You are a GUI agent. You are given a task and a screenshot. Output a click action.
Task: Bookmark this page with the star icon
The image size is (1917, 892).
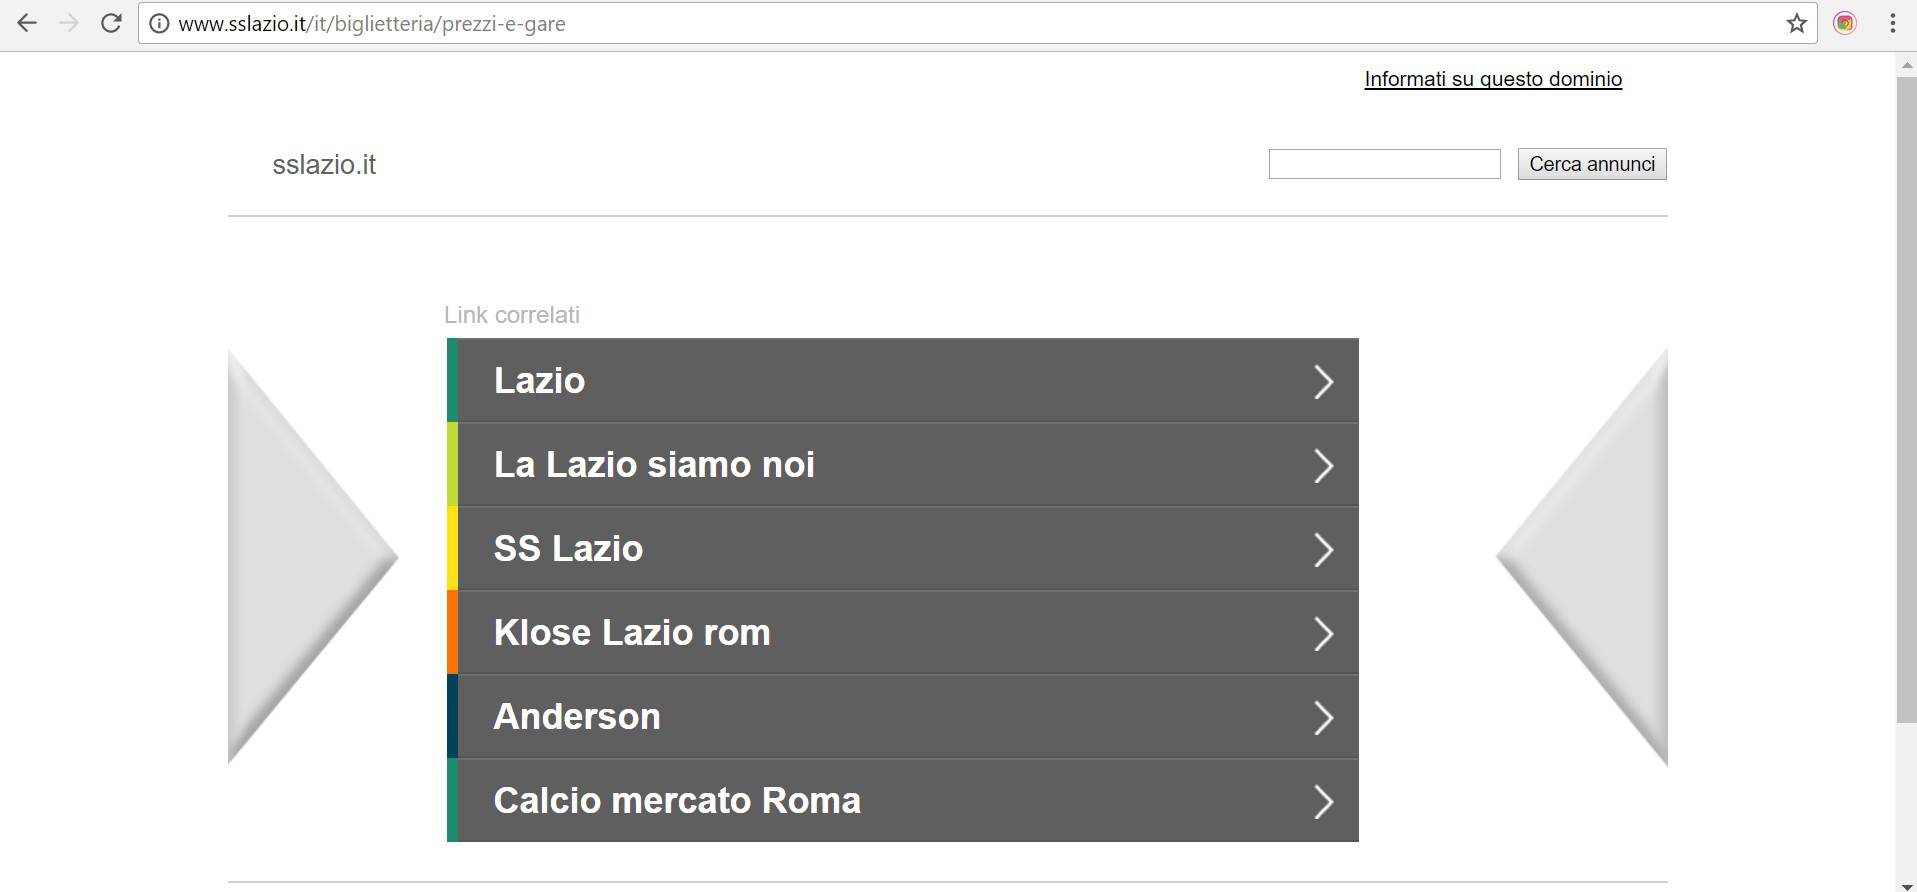pyautogui.click(x=1797, y=24)
